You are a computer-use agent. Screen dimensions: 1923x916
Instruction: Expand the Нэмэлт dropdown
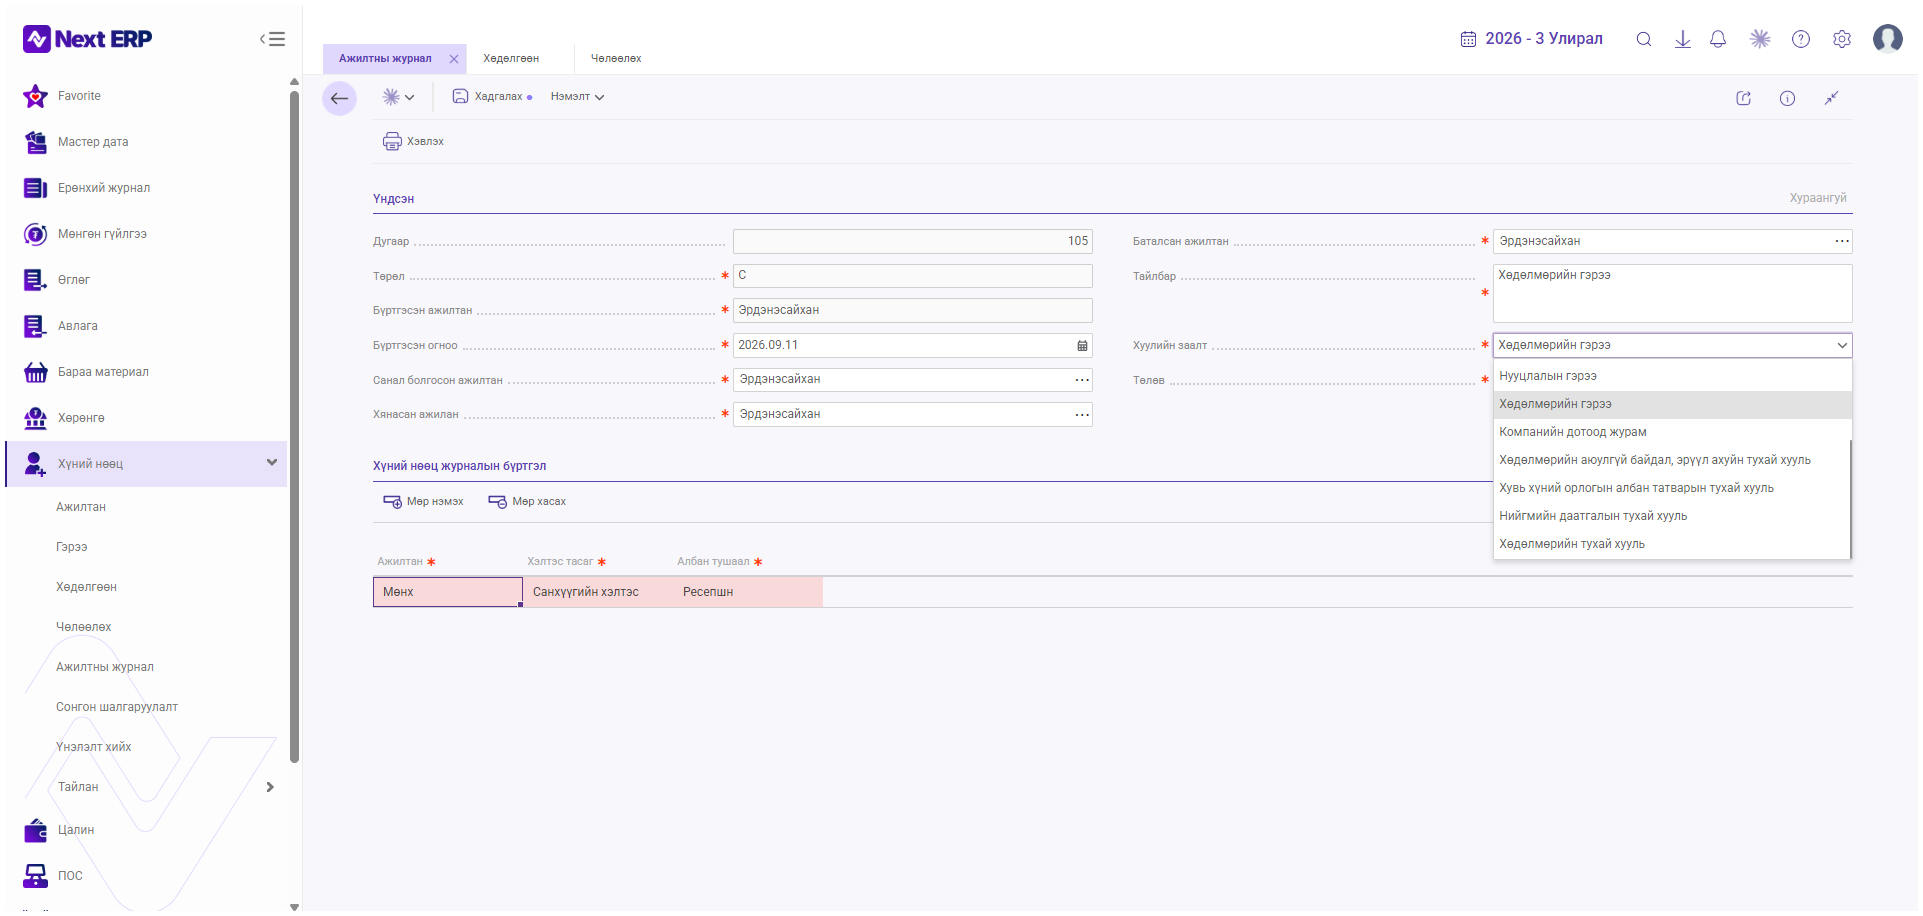pyautogui.click(x=577, y=97)
